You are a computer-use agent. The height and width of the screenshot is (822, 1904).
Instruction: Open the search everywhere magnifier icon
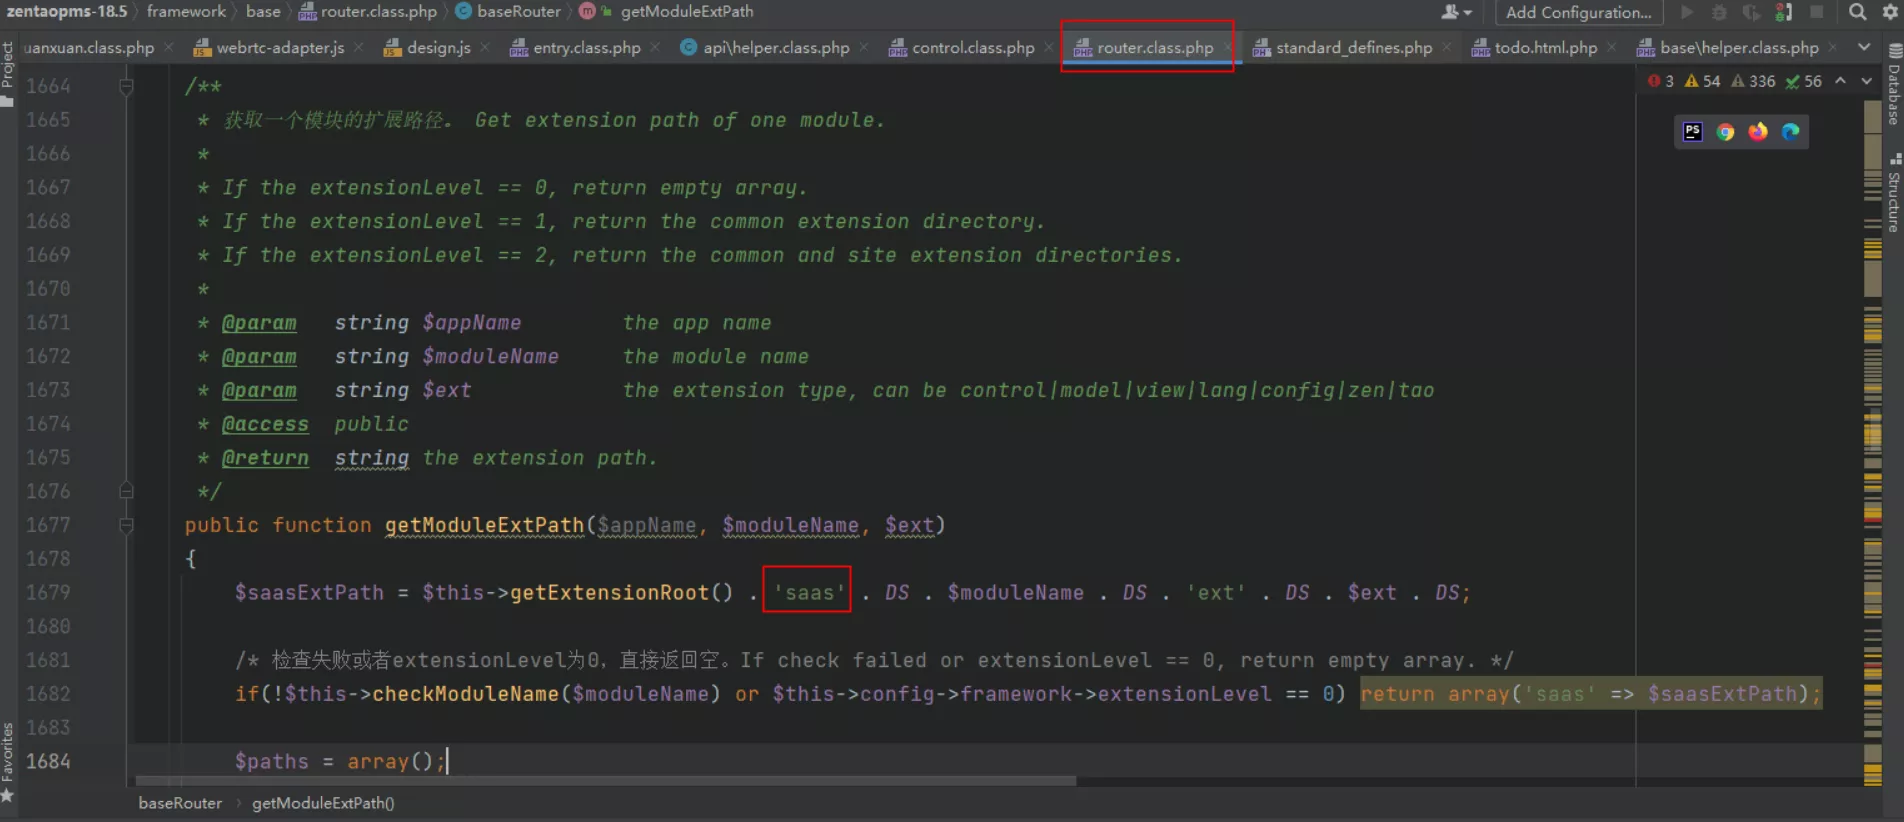pos(1857,12)
